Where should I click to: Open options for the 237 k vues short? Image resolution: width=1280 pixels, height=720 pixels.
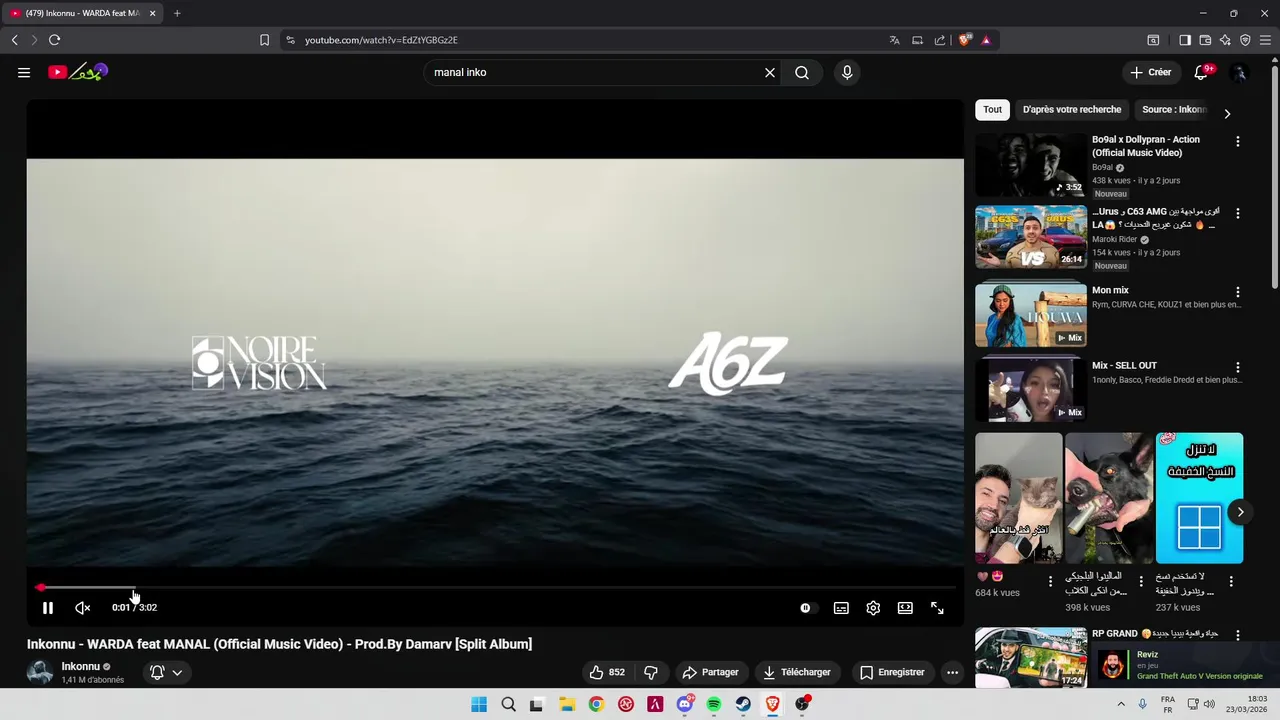(1231, 581)
